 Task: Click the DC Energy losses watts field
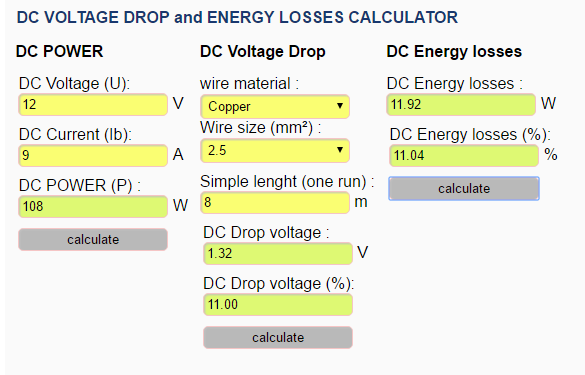461,104
